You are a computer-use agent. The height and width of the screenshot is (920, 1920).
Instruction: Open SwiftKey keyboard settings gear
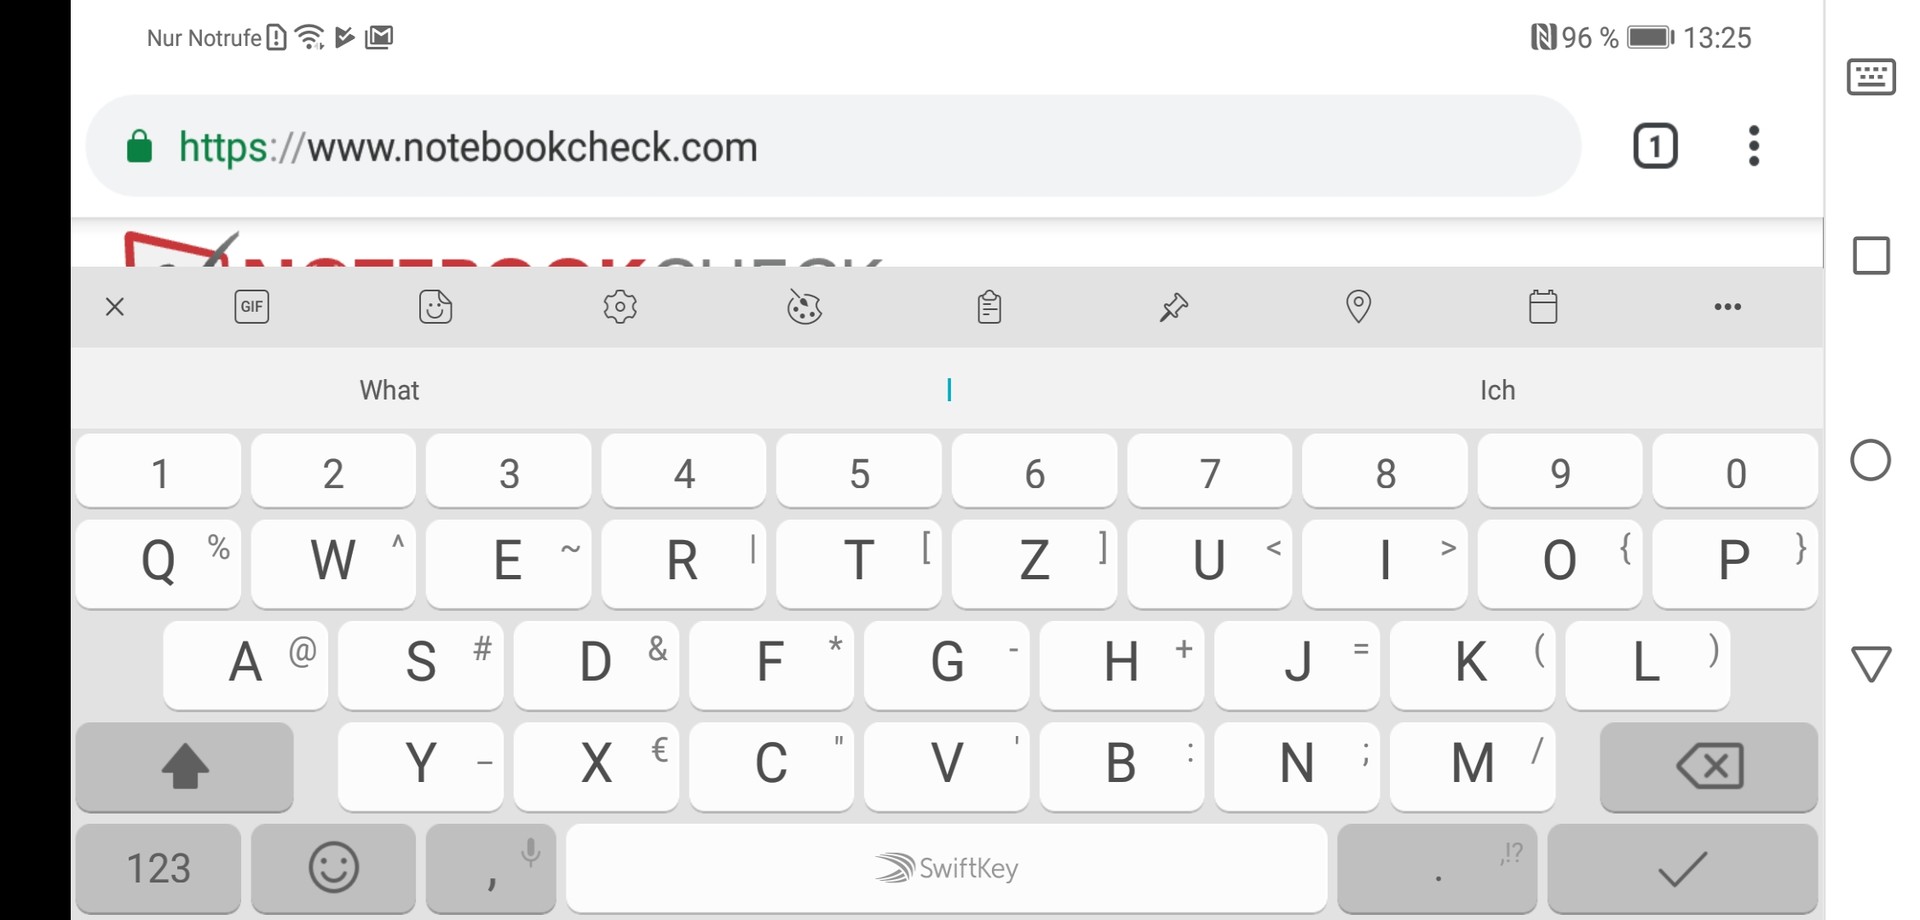click(x=620, y=306)
